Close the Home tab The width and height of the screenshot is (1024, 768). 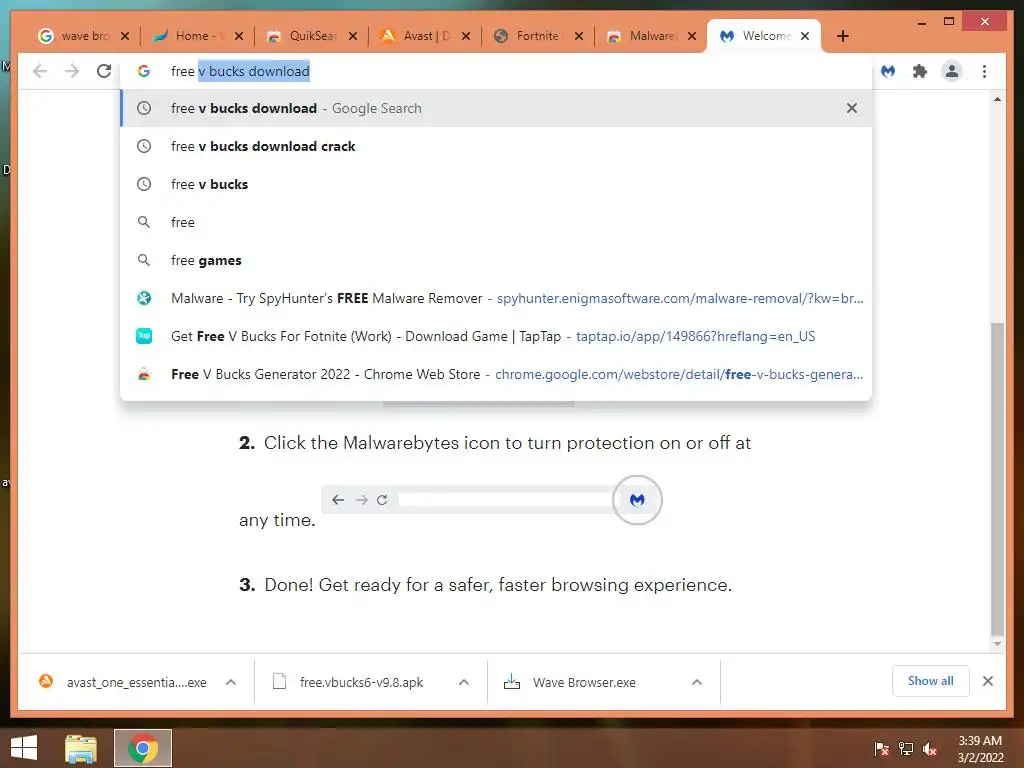tap(239, 36)
